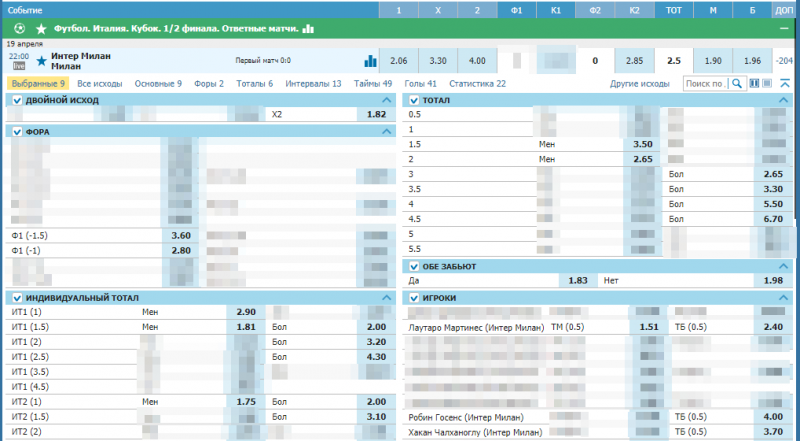800x441 pixels.
Task: Open statistics chart icon in the match row
Action: coord(370,60)
